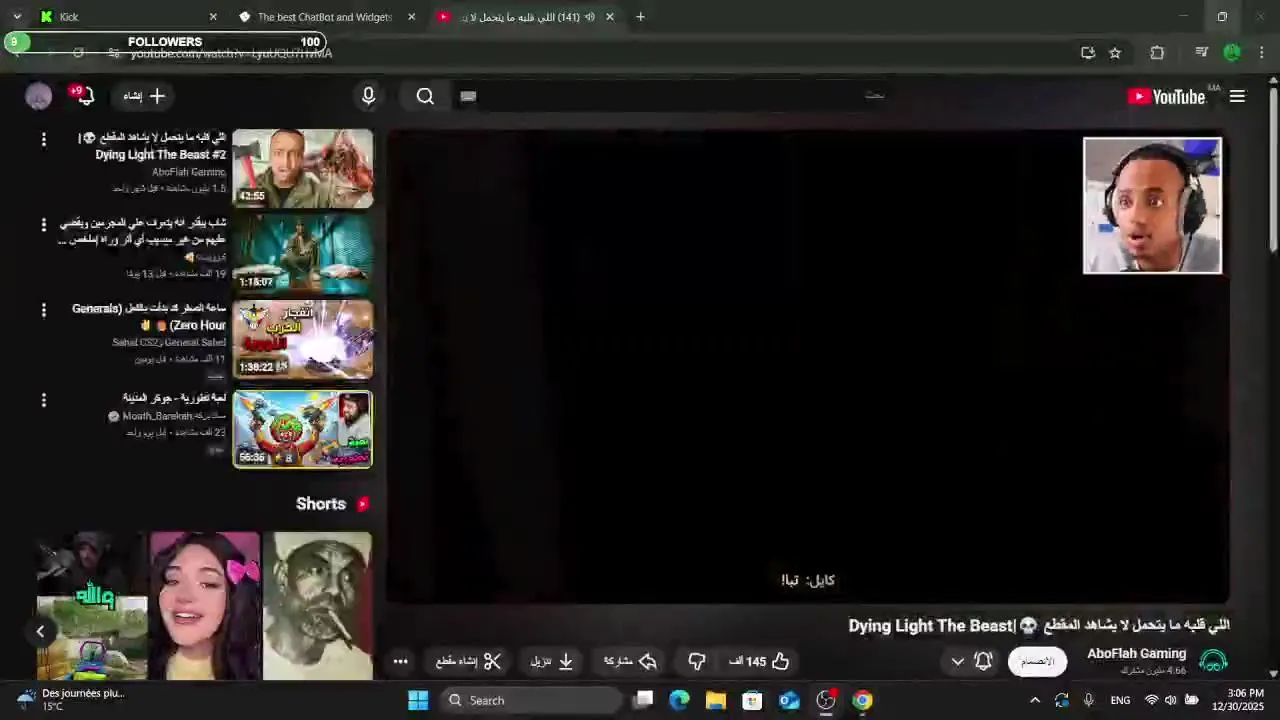Download the video with download arrow button
Viewport: 1280px width, 720px height.
point(552,661)
